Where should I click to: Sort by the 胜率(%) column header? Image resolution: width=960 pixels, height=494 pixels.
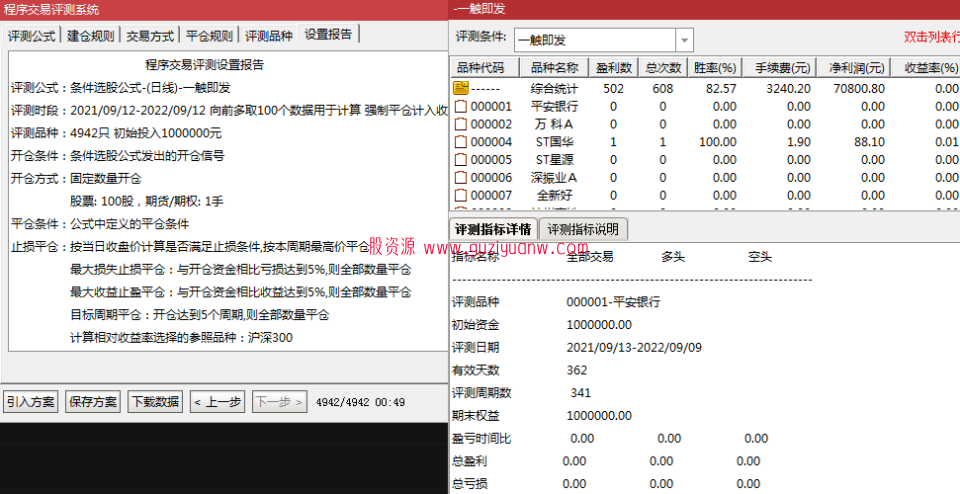coord(715,67)
